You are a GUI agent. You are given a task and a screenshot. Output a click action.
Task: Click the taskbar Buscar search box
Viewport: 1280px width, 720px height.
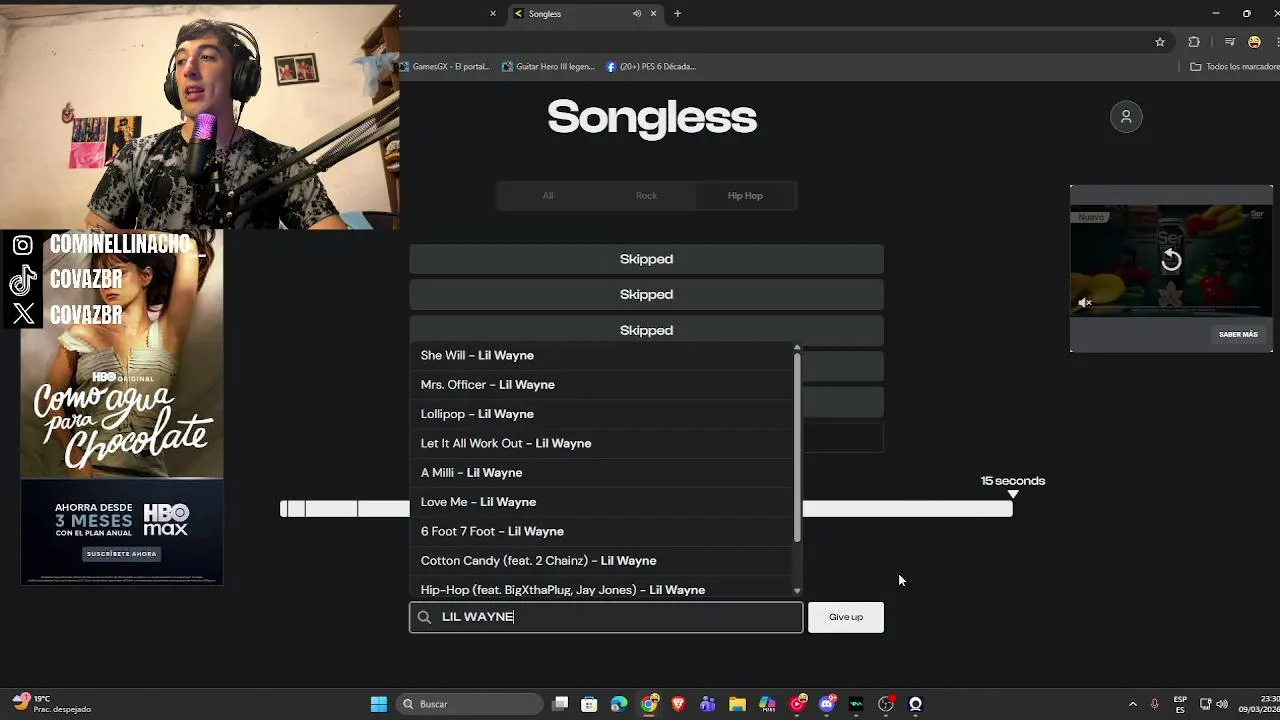click(x=469, y=704)
